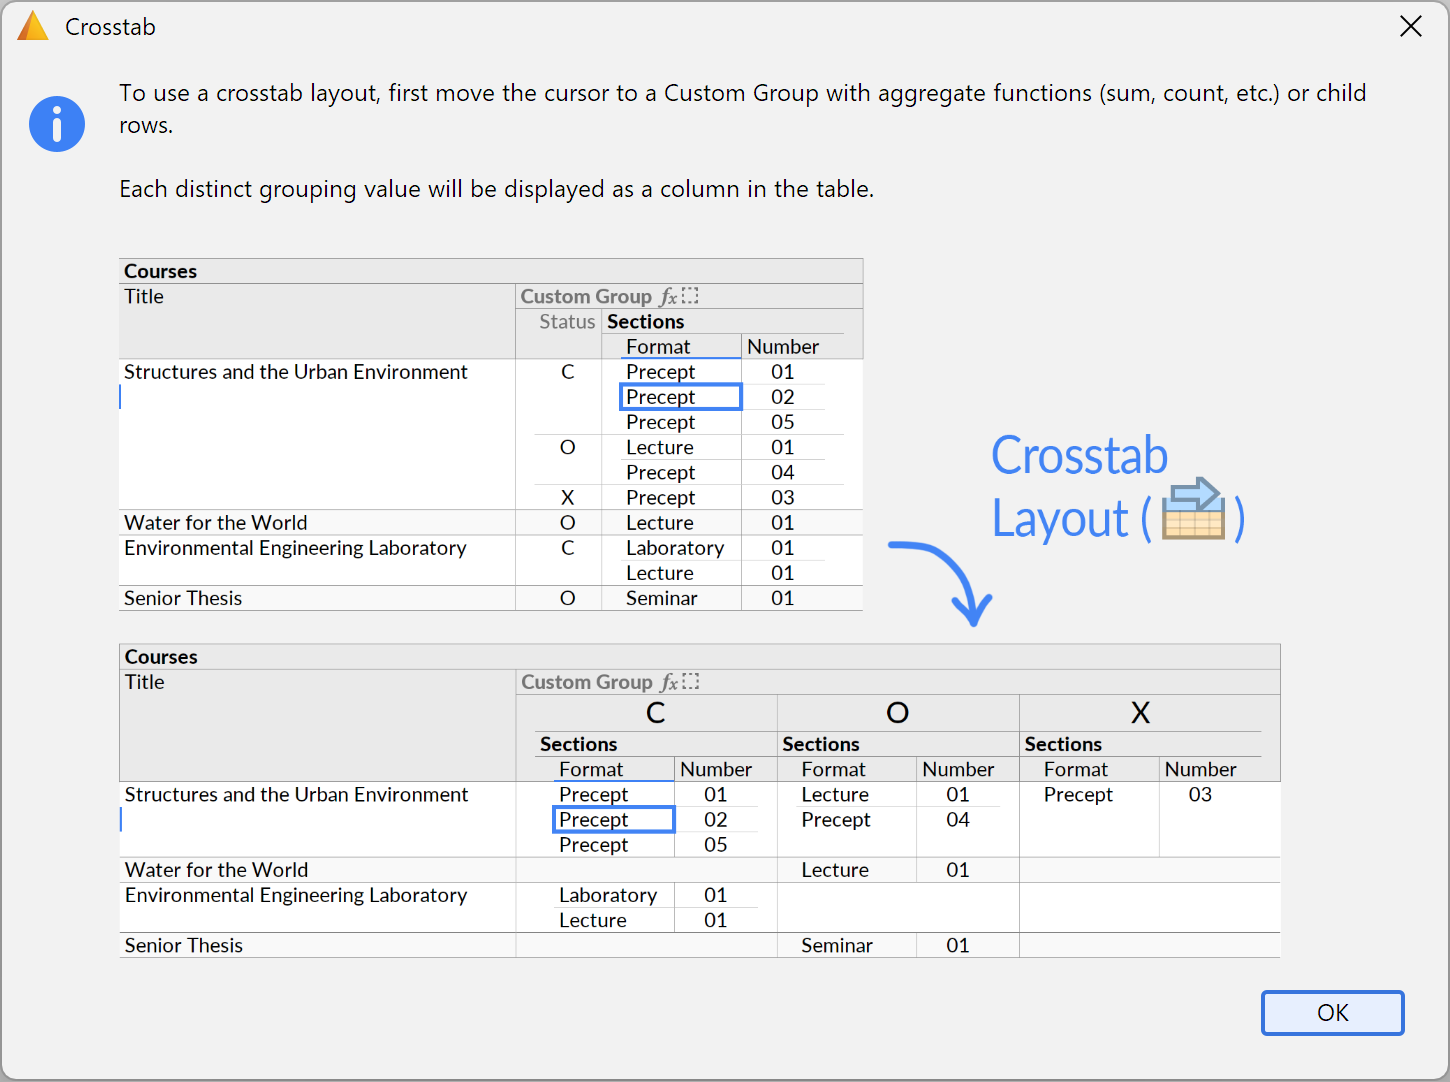Viewport: 1450px width, 1082px height.
Task: Select the large 'C' column heading
Action: (x=656, y=713)
